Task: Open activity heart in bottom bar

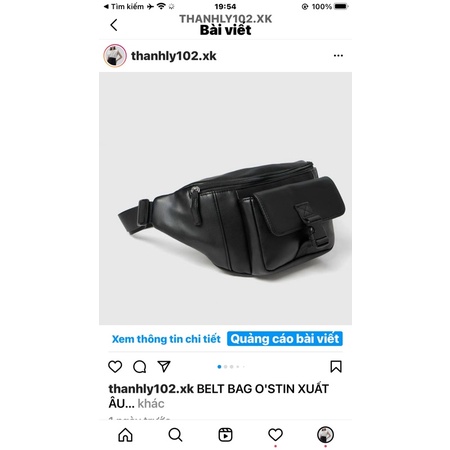Action: (275, 435)
